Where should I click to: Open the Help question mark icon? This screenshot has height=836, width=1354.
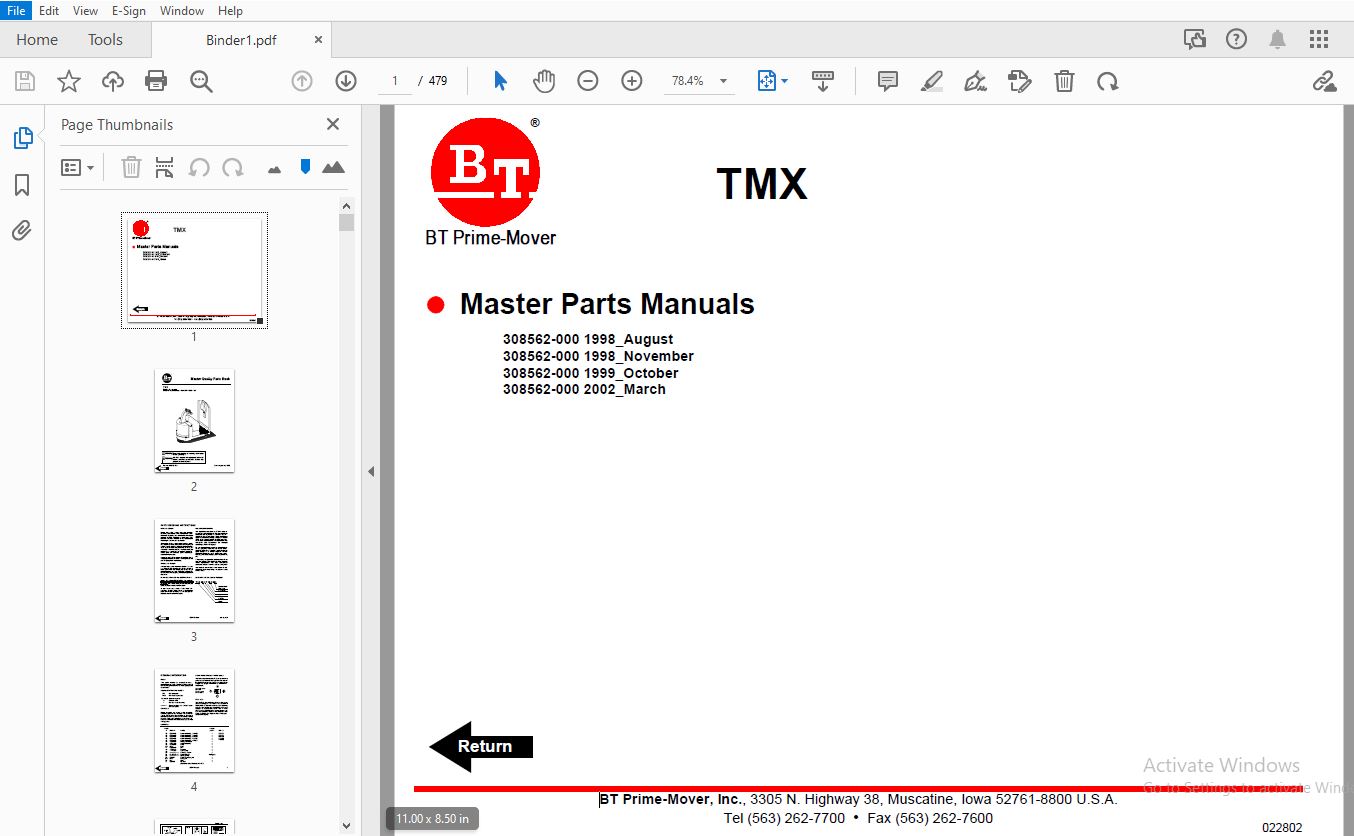pos(1237,39)
